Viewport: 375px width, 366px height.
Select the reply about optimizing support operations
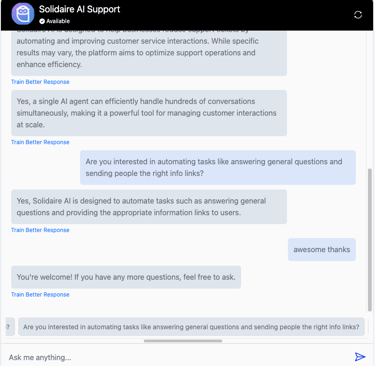[x=149, y=53]
